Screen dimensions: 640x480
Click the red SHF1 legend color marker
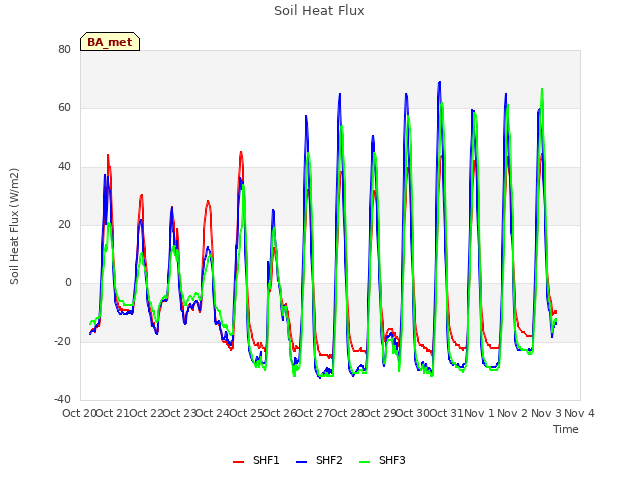238,462
